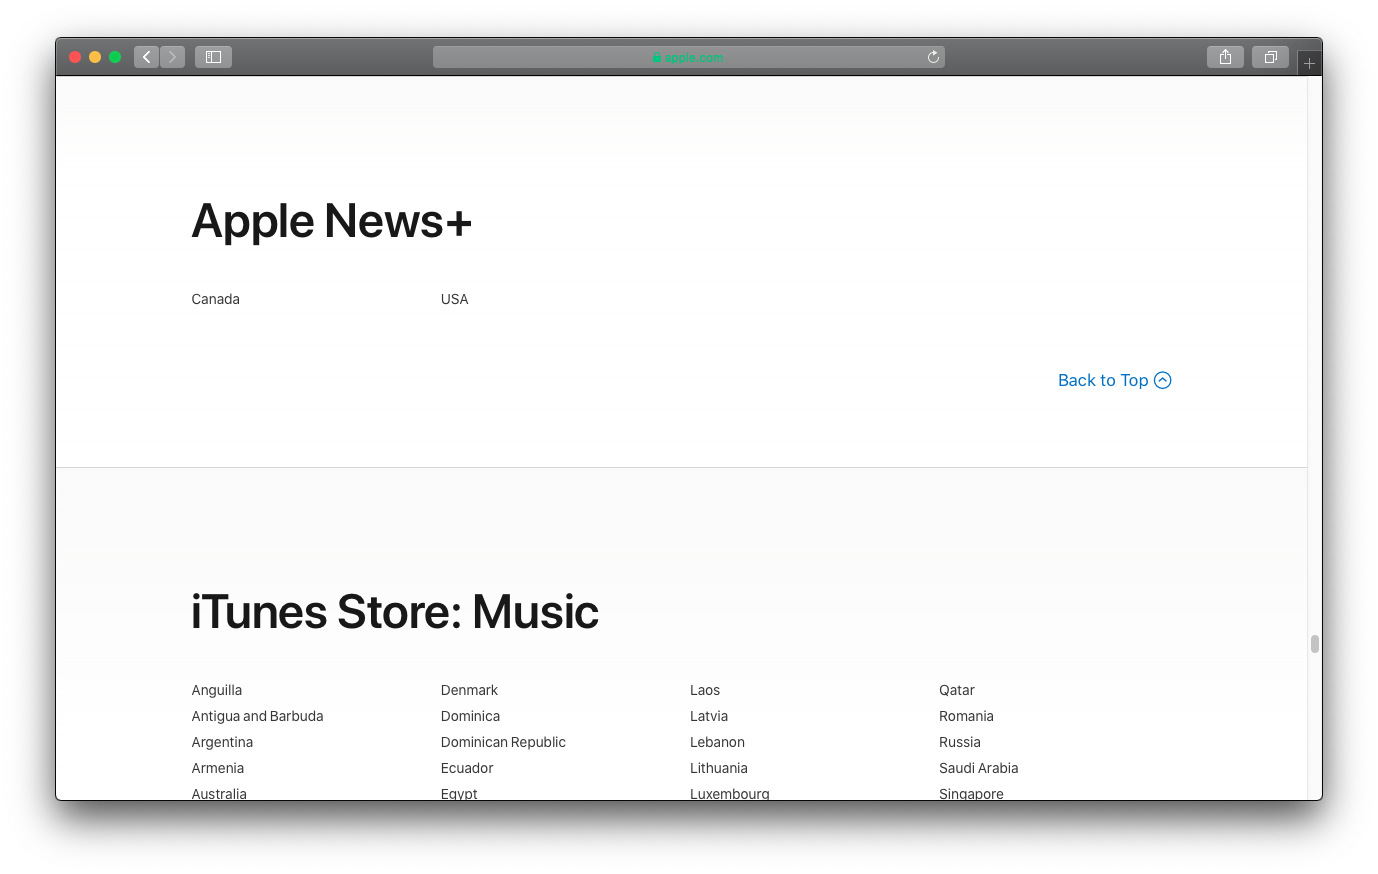Add a new tab with the plus icon
This screenshot has height=874, width=1378.
click(x=1309, y=63)
